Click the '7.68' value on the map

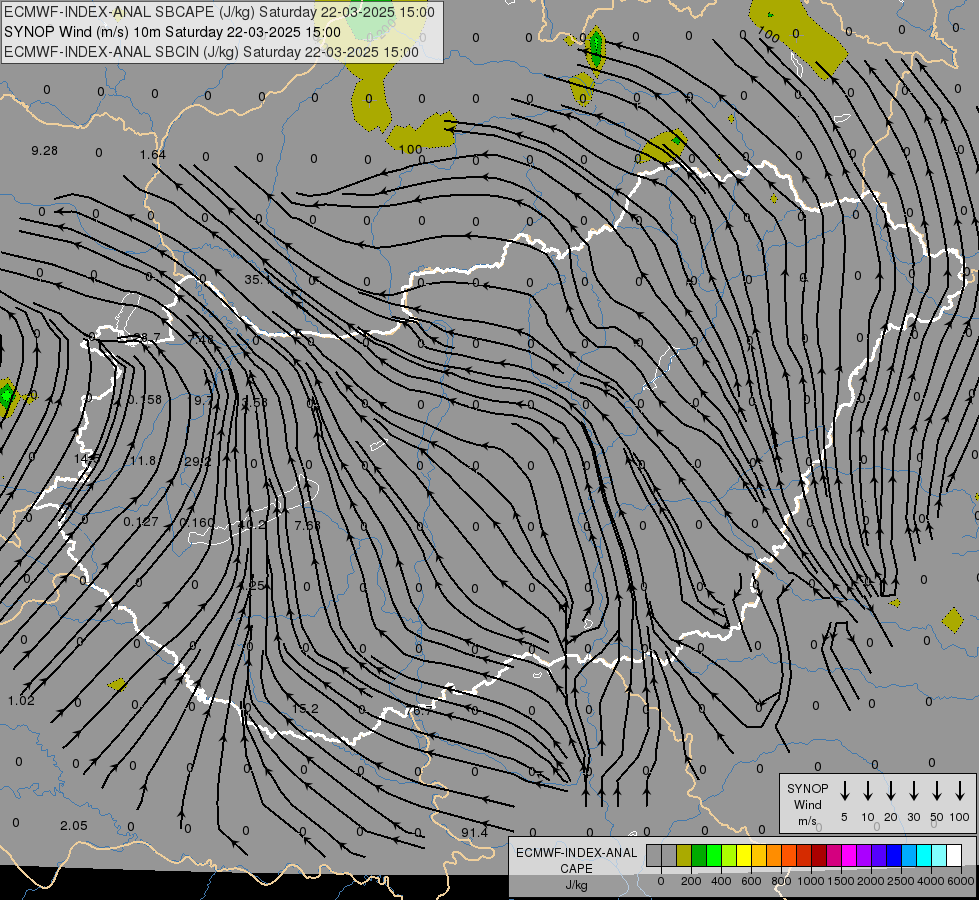[x=307, y=525]
